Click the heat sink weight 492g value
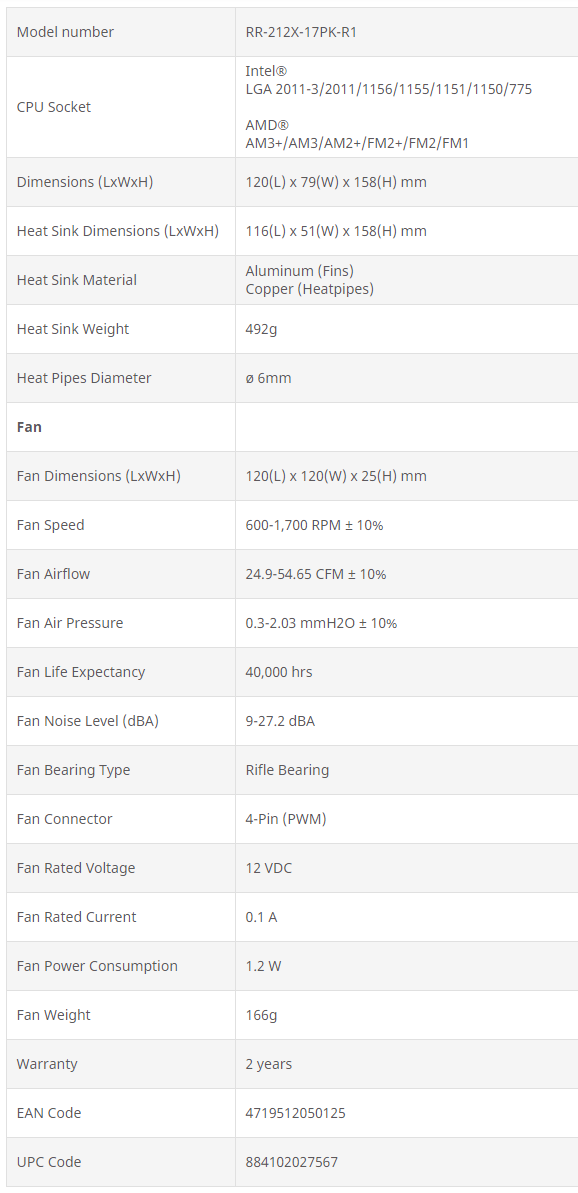Image resolution: width=578 pixels, height=1193 pixels. 263,329
